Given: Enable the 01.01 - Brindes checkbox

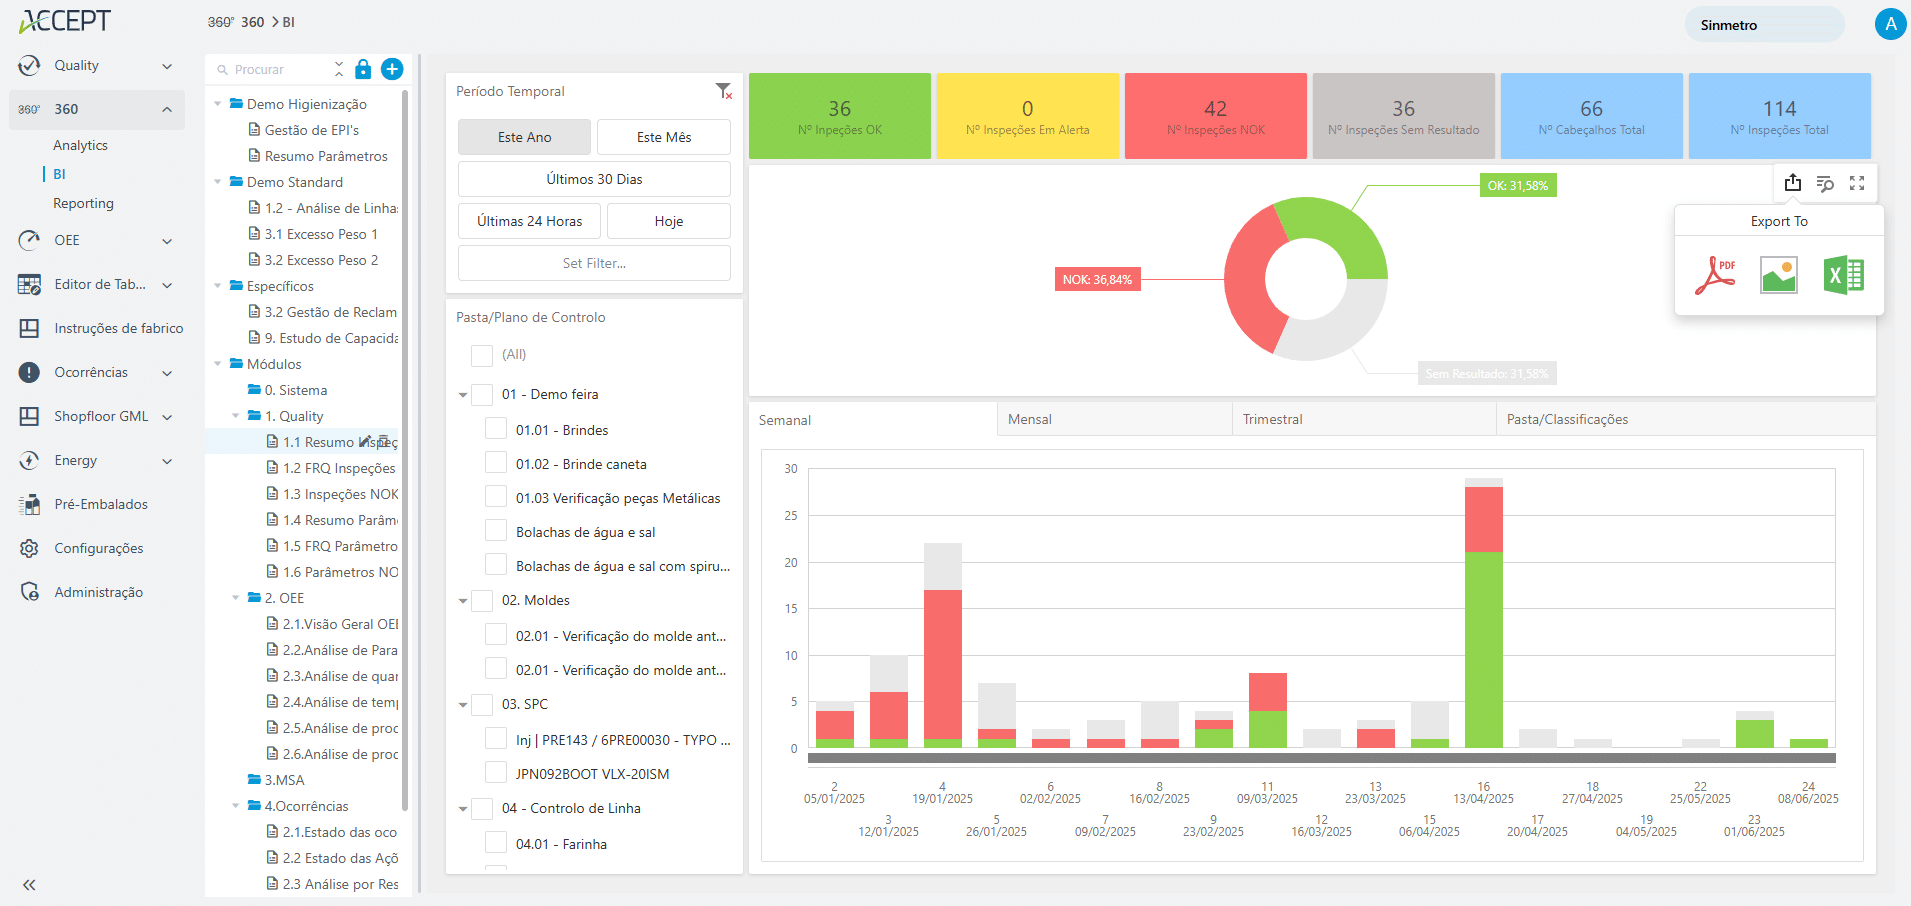Looking at the screenshot, I should [x=496, y=428].
